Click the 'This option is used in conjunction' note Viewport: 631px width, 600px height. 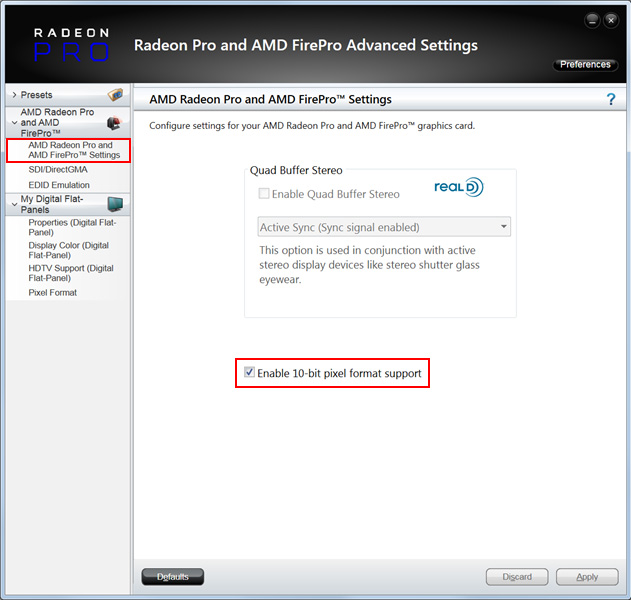point(369,265)
